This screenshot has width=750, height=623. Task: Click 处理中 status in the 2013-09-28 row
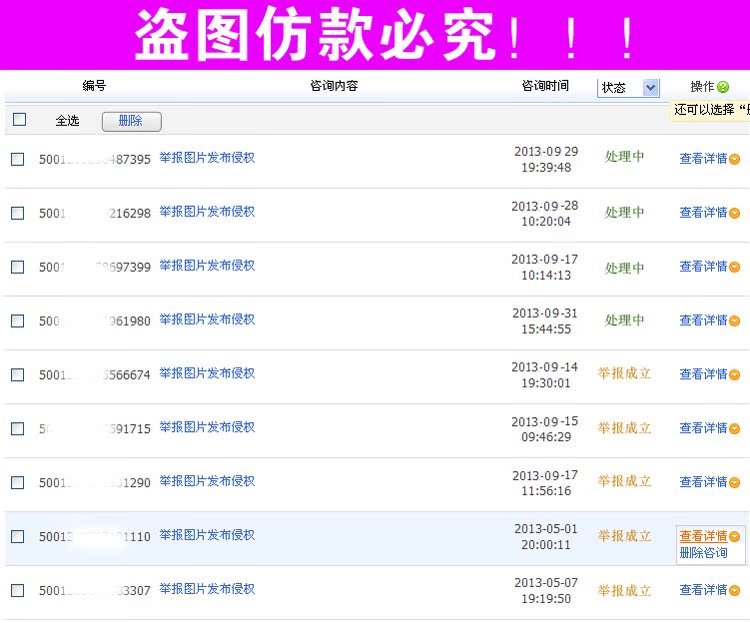624,212
